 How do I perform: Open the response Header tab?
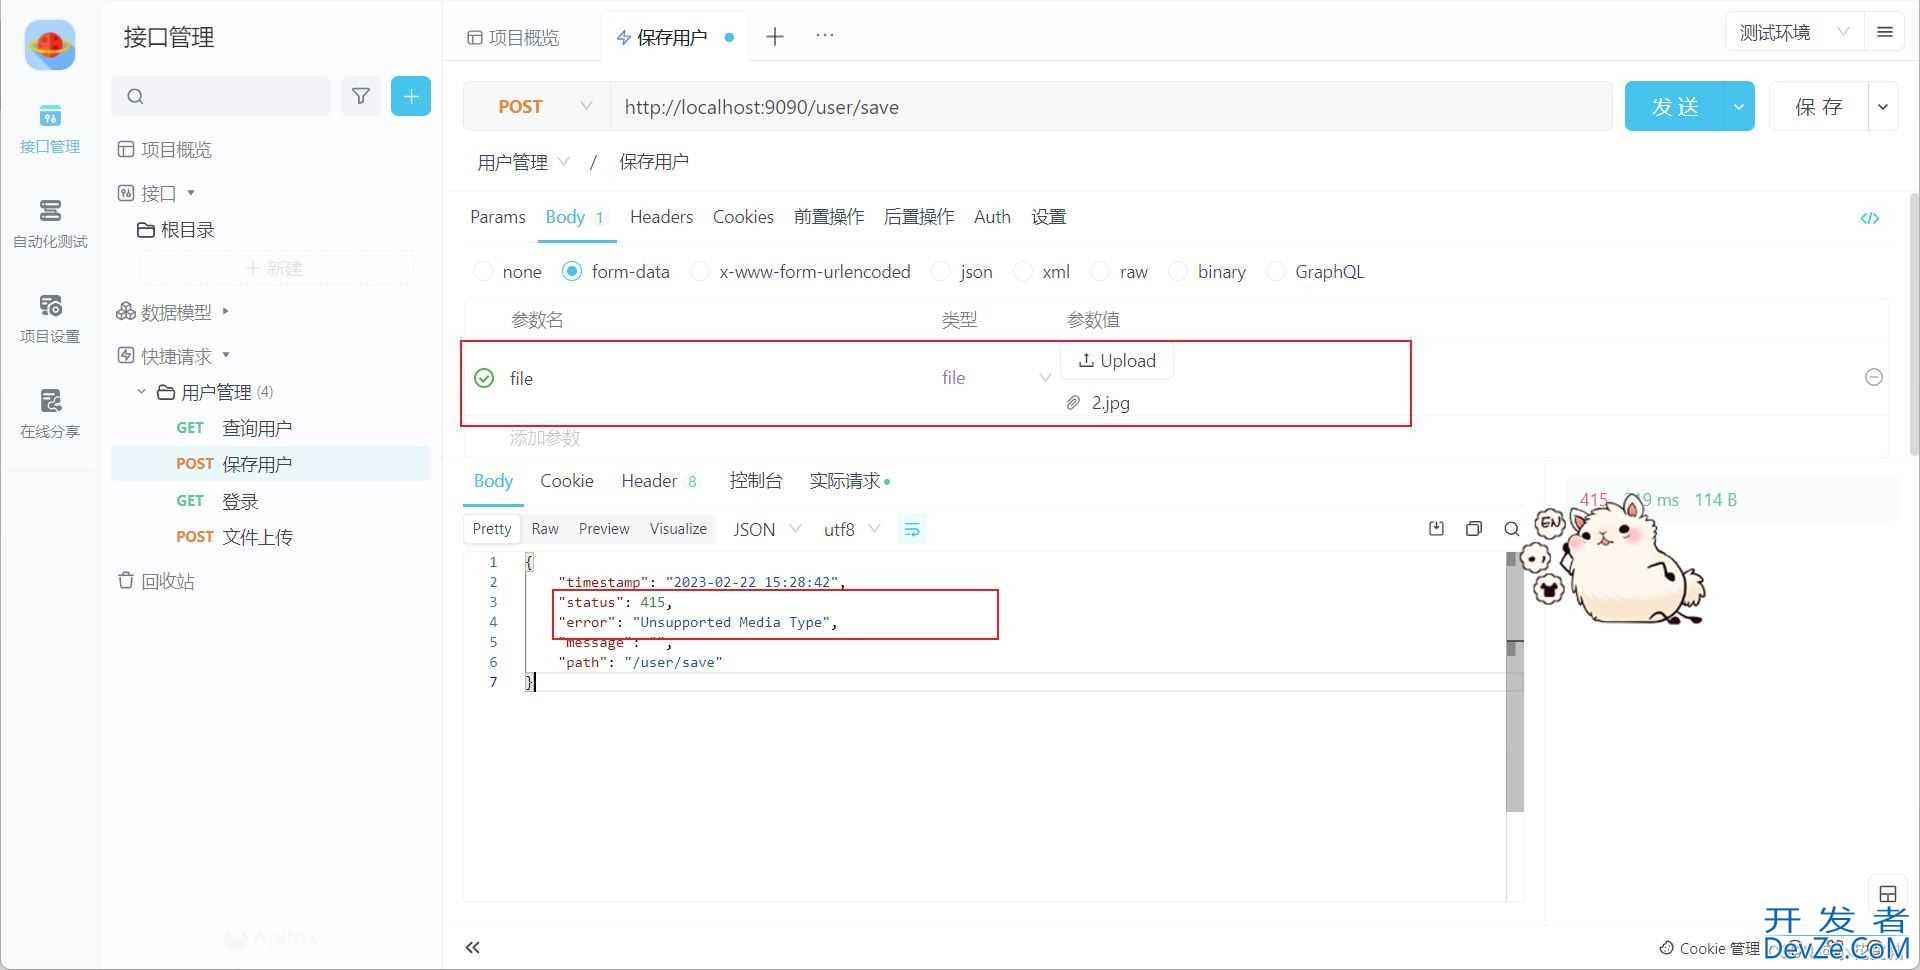[x=659, y=481]
